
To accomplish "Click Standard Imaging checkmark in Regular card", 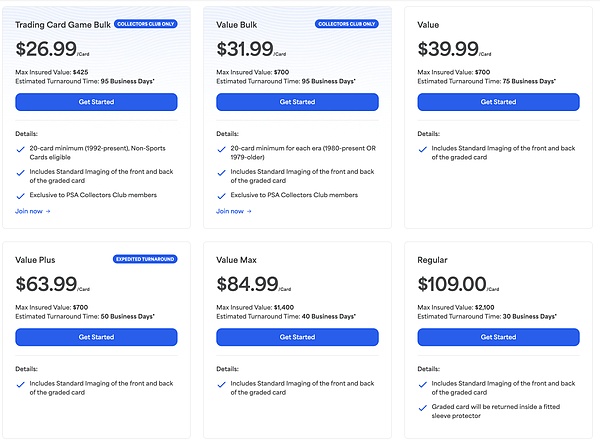I will point(423,383).
